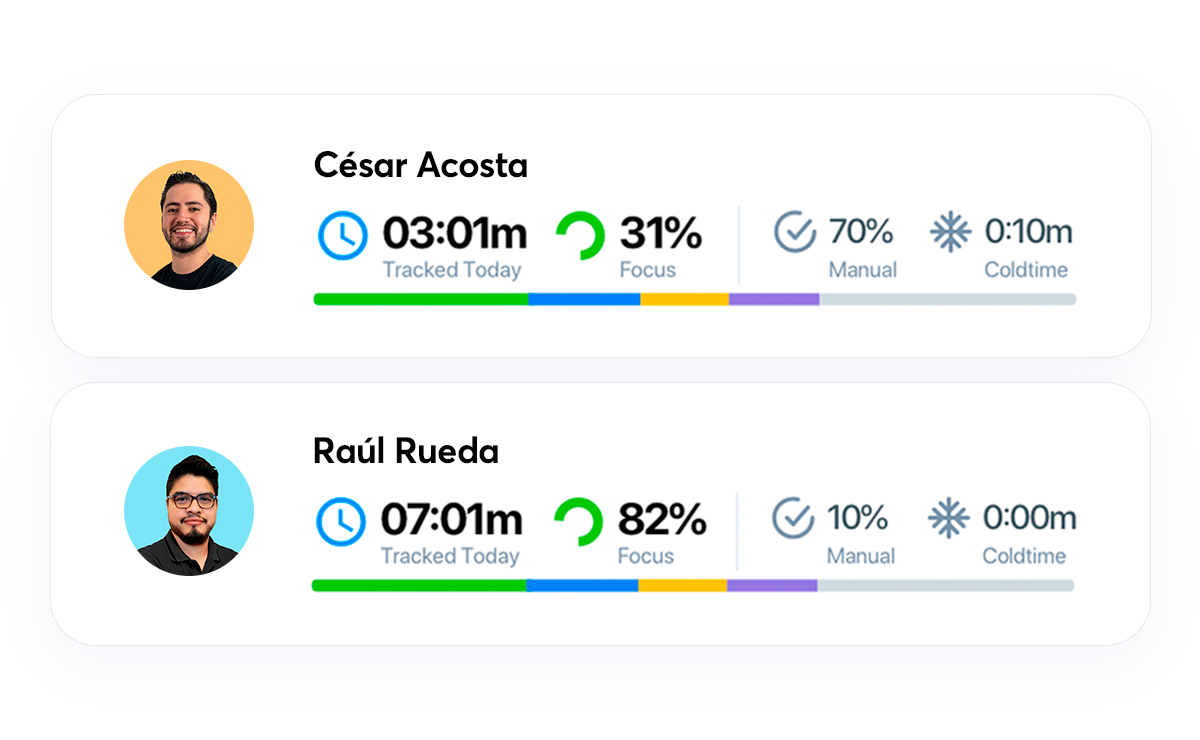Click green segment of César's activity bar
The width and height of the screenshot is (1200, 740).
[x=420, y=299]
